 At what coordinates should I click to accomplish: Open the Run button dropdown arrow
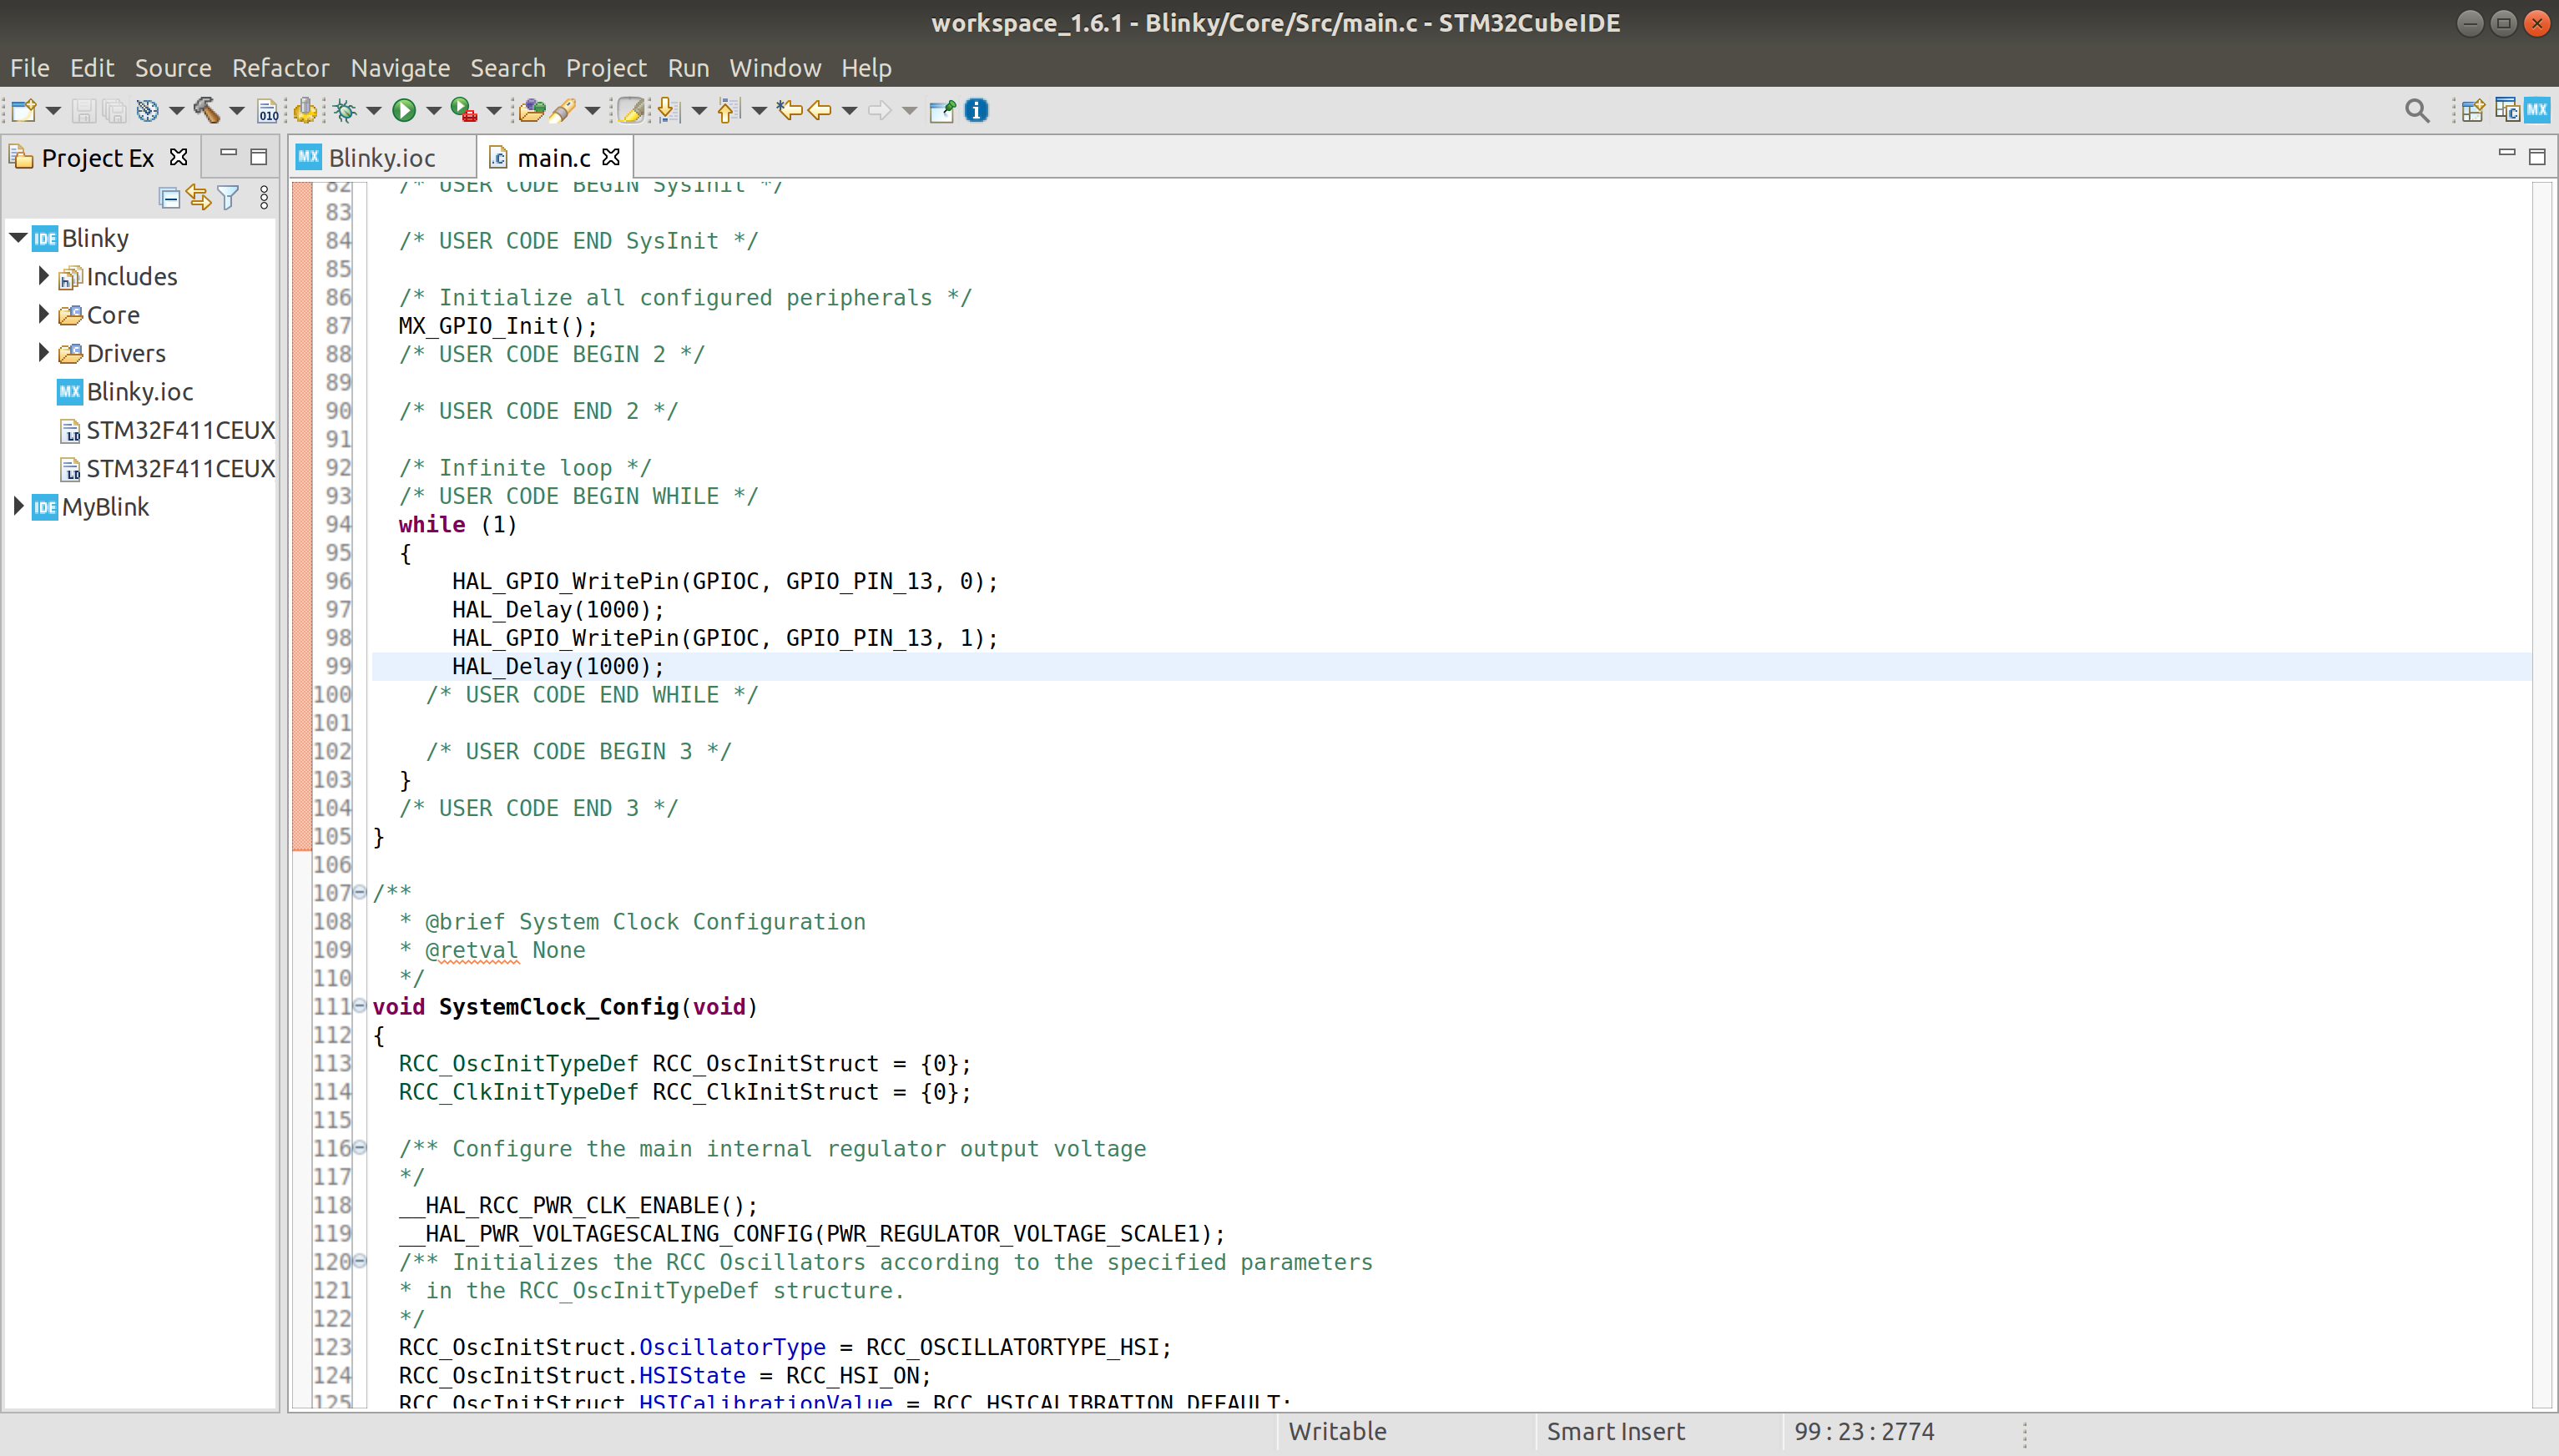click(x=434, y=110)
